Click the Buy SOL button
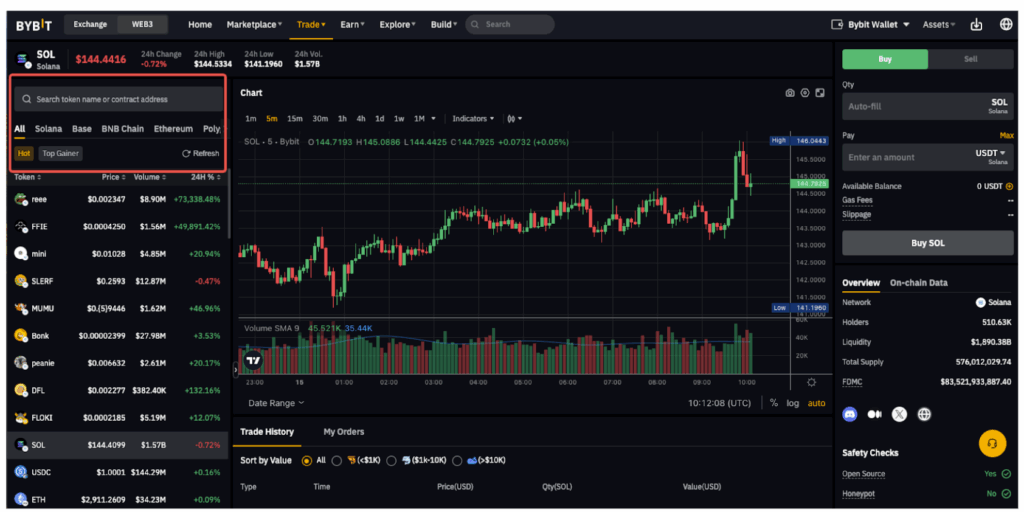This screenshot has height=512, width=1024. click(928, 243)
